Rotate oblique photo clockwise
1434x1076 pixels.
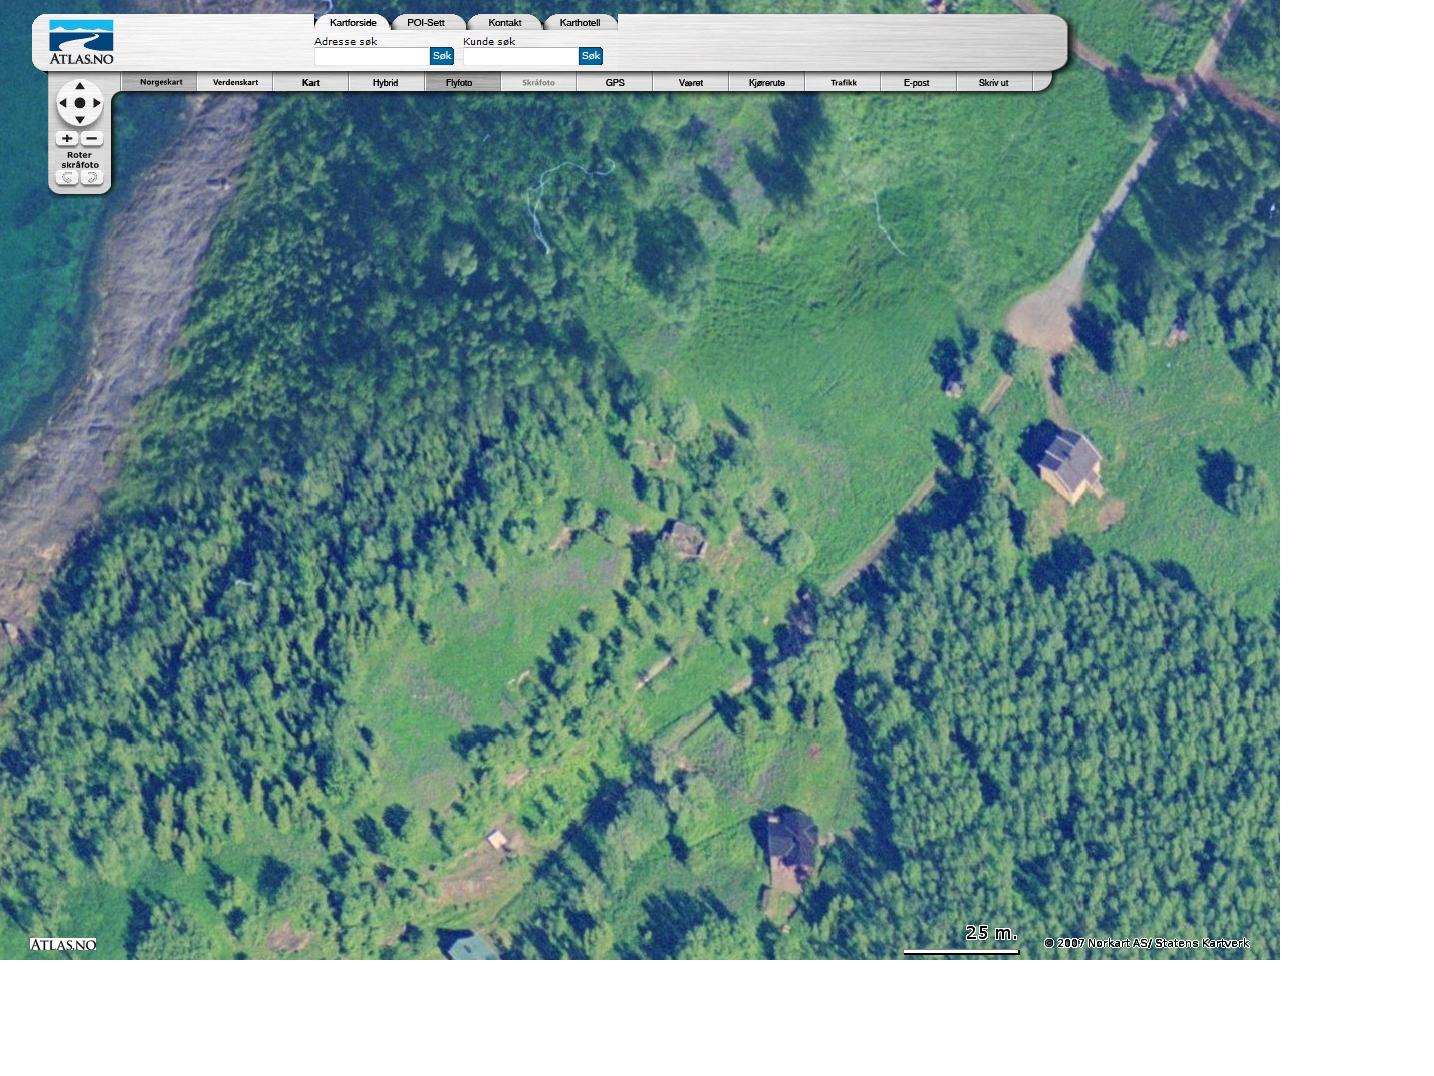pos(92,178)
